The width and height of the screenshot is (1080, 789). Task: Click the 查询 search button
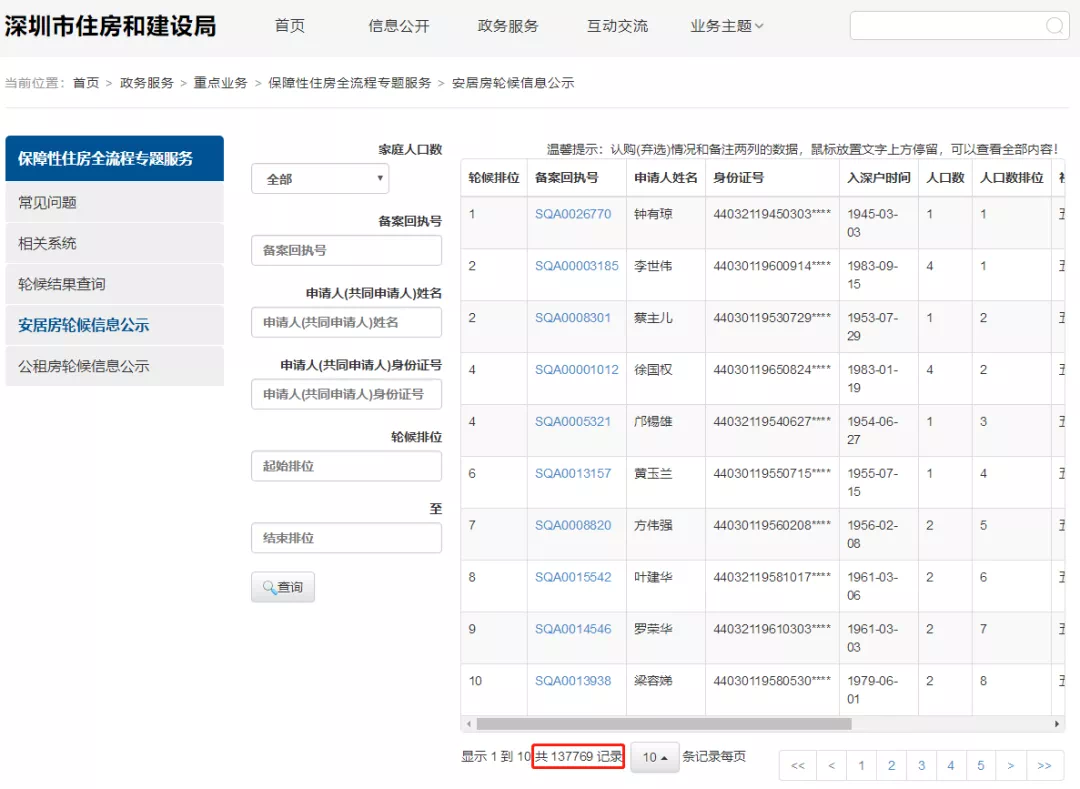(283, 587)
